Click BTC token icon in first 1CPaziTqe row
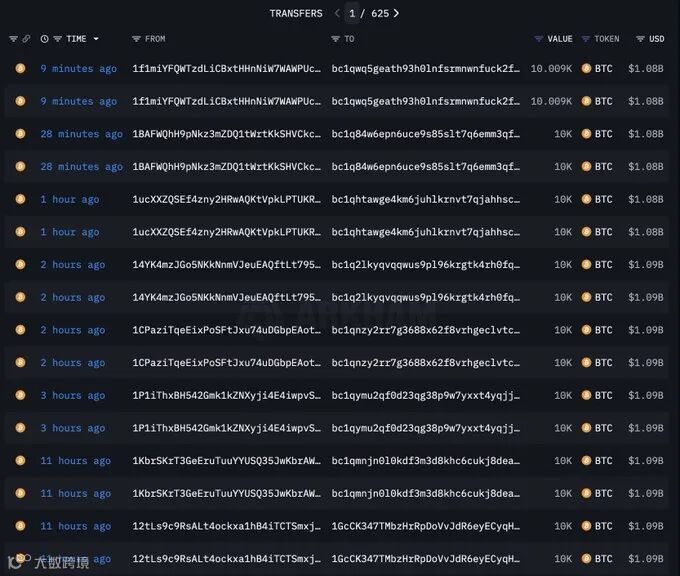The height and width of the screenshot is (576, 680). (x=586, y=330)
